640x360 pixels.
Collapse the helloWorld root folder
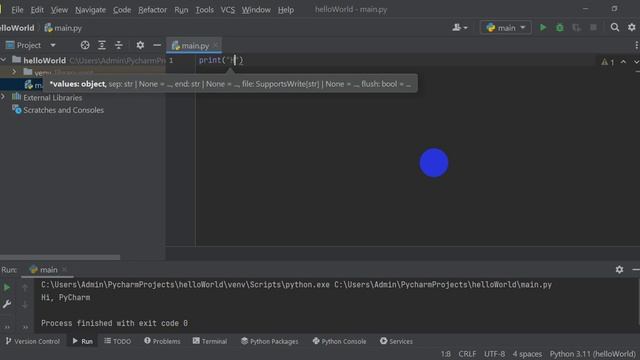pyautogui.click(x=4, y=60)
